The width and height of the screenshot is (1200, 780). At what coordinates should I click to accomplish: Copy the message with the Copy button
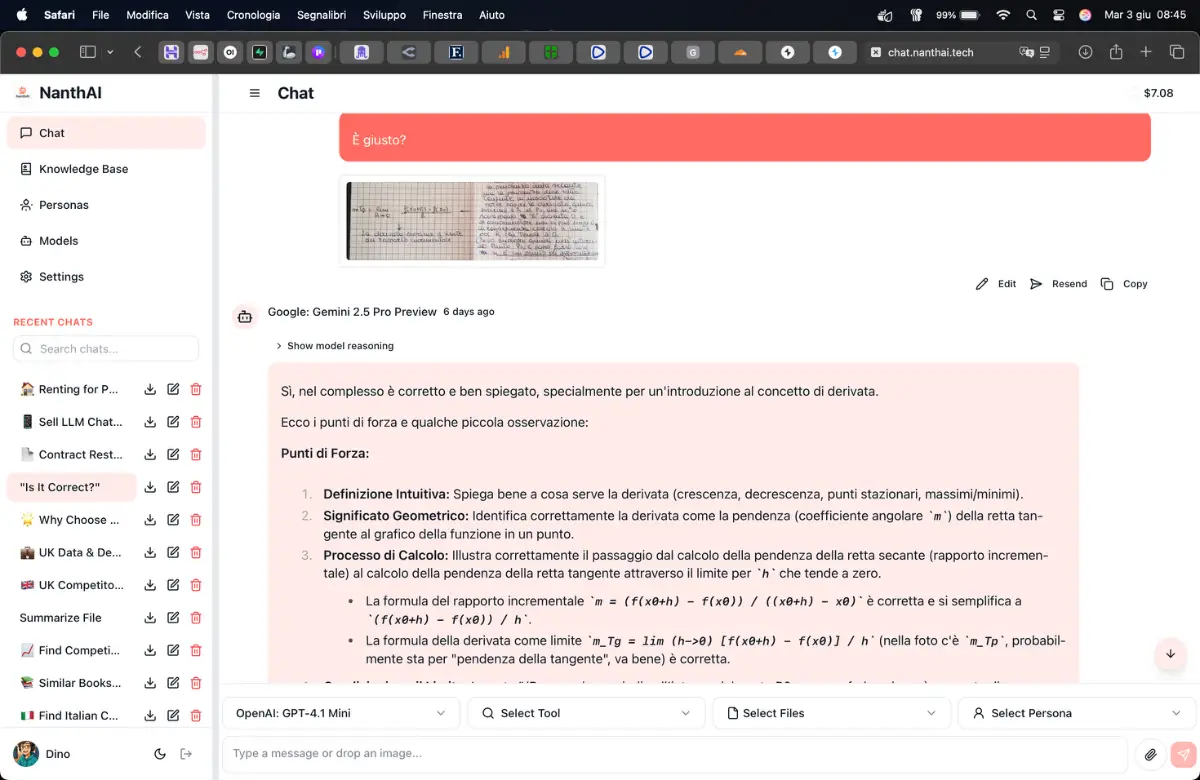pos(1124,284)
